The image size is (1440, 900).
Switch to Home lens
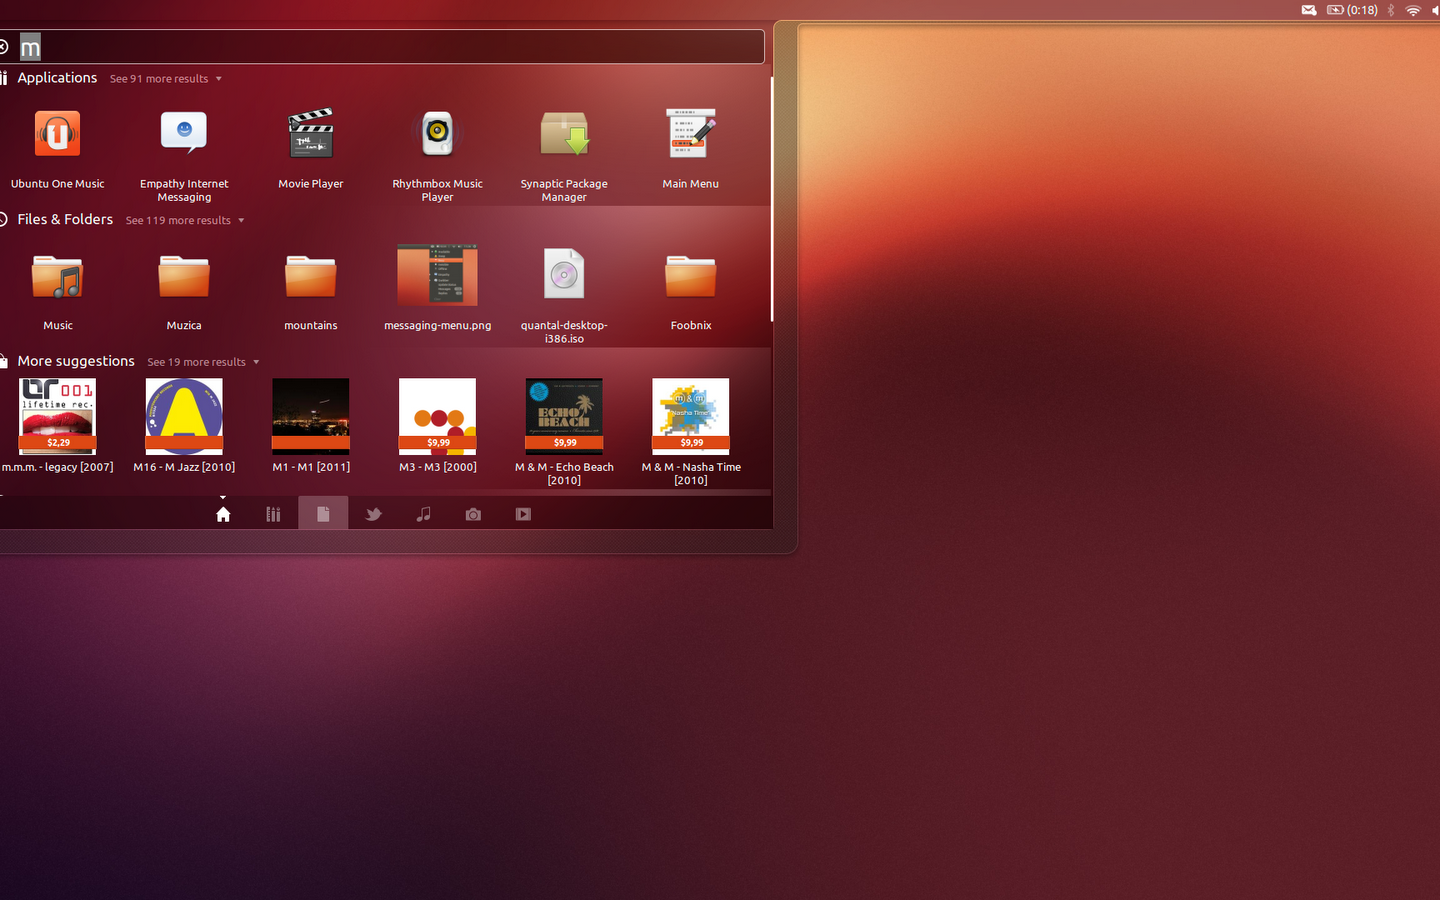coord(223,514)
